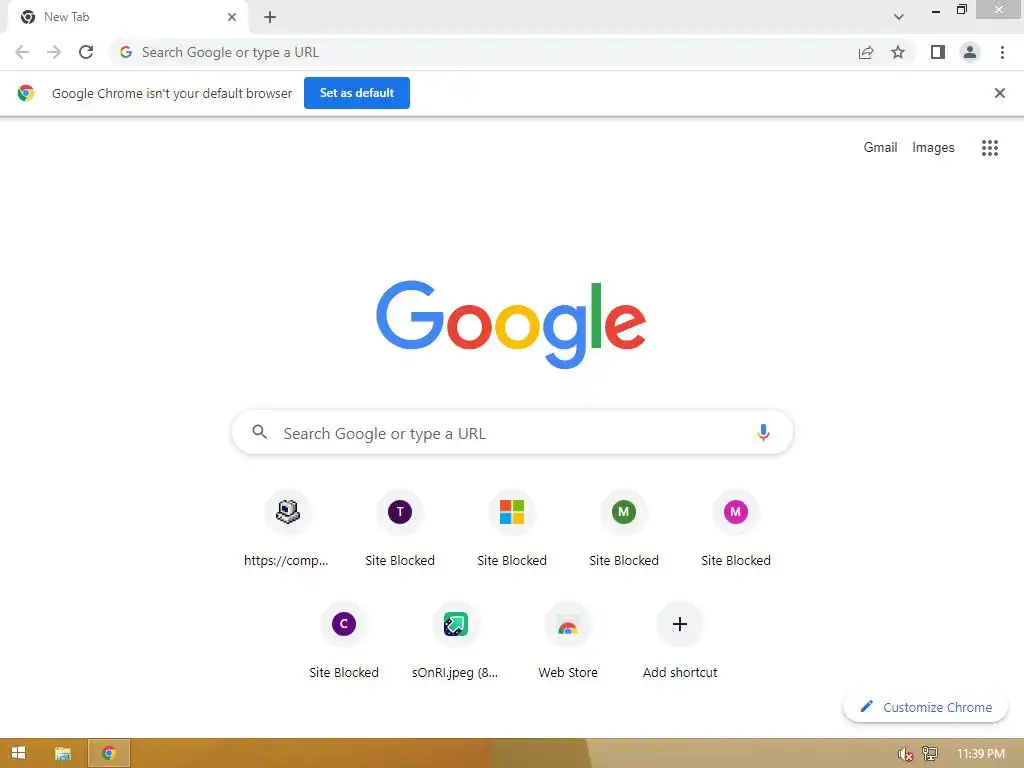Toggle the side panel icon
1024x768 pixels.
(x=938, y=52)
